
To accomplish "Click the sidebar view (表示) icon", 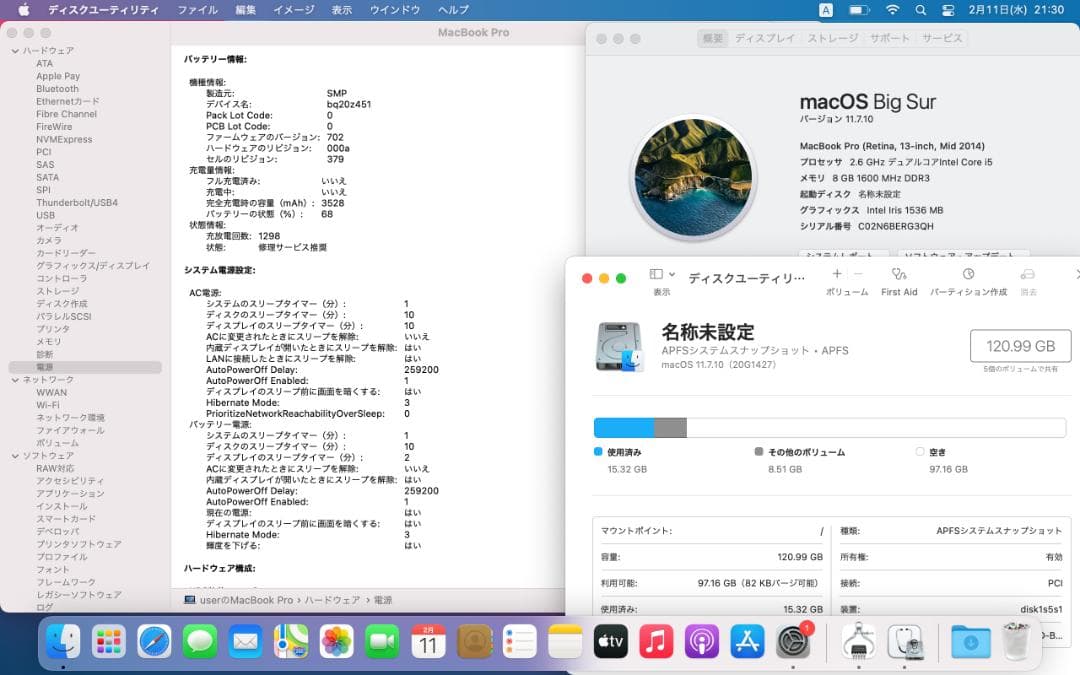I will [x=656, y=274].
